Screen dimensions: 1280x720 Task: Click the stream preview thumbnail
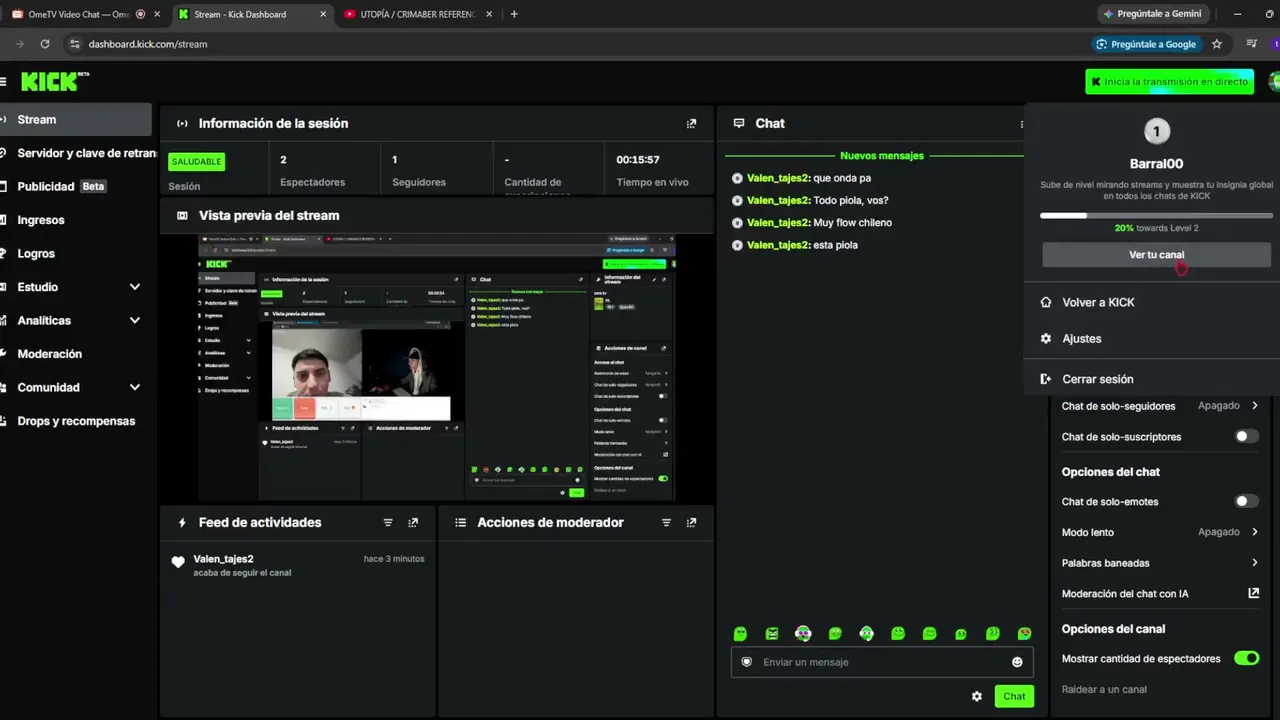click(x=437, y=367)
